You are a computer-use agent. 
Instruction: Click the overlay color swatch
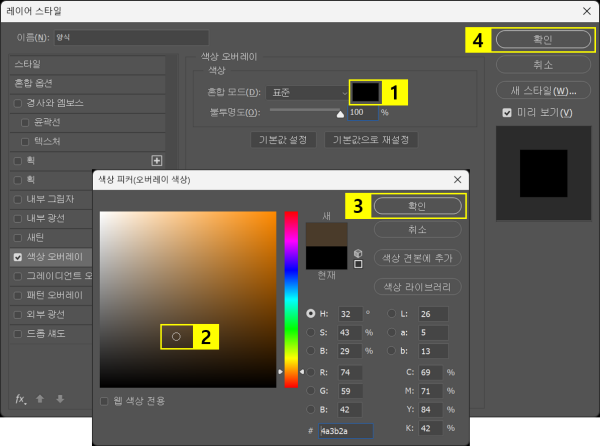point(365,92)
